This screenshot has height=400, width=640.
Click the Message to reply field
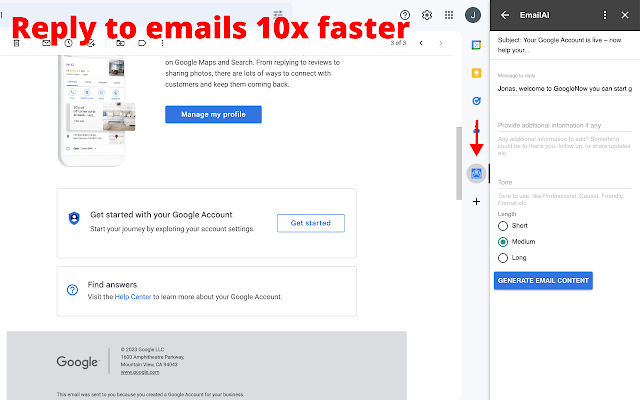pos(564,89)
